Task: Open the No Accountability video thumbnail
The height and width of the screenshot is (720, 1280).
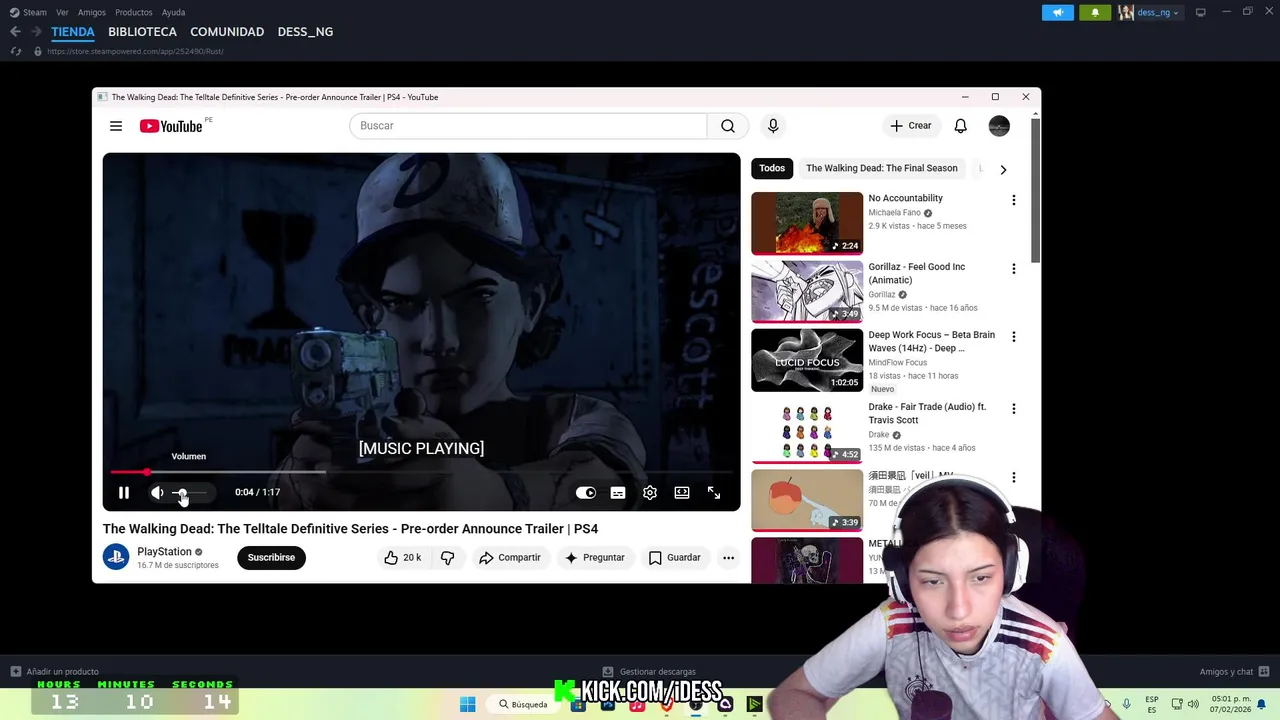Action: tap(807, 223)
